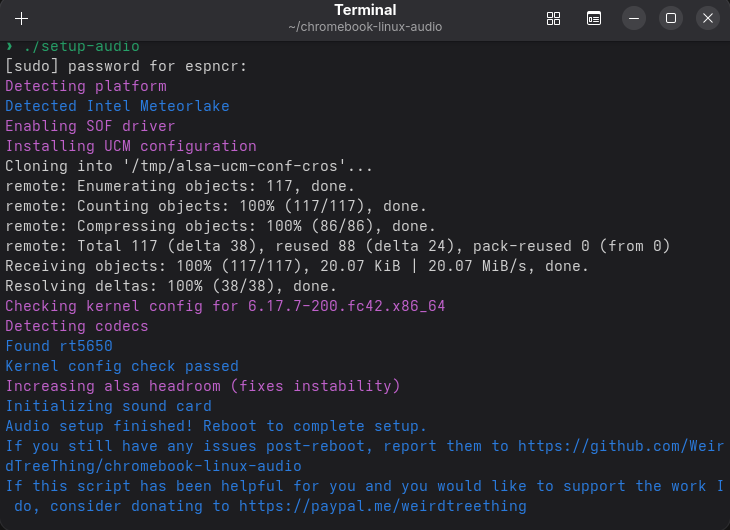The width and height of the screenshot is (730, 530).
Task: Click the sudo password prompt line
Action: point(126,66)
